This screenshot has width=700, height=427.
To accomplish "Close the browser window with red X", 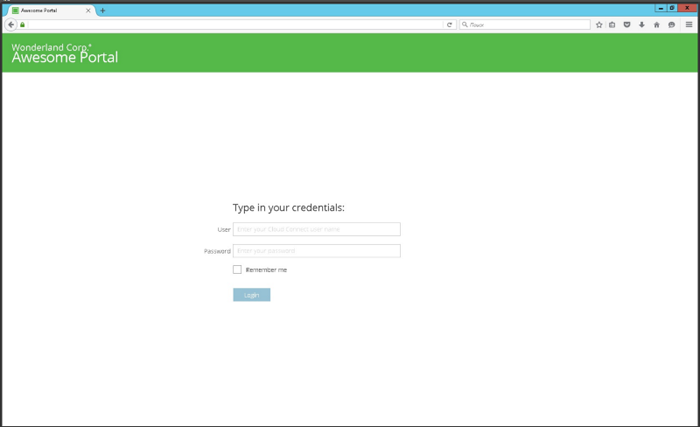I will coord(687,8).
